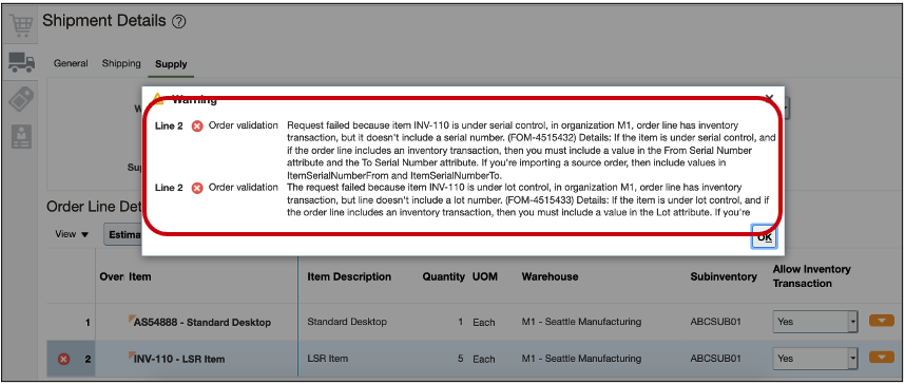
Task: Open orange actions menu for INV-110 row
Action: 882,357
